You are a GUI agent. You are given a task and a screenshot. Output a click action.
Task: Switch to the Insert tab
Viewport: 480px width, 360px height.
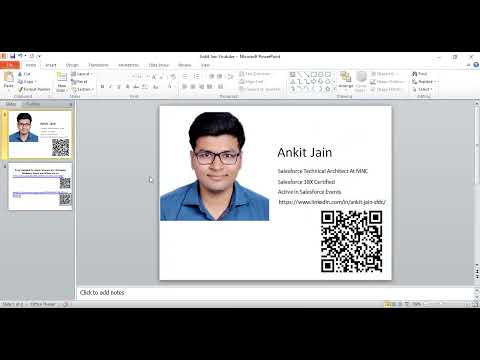pyautogui.click(x=51, y=65)
